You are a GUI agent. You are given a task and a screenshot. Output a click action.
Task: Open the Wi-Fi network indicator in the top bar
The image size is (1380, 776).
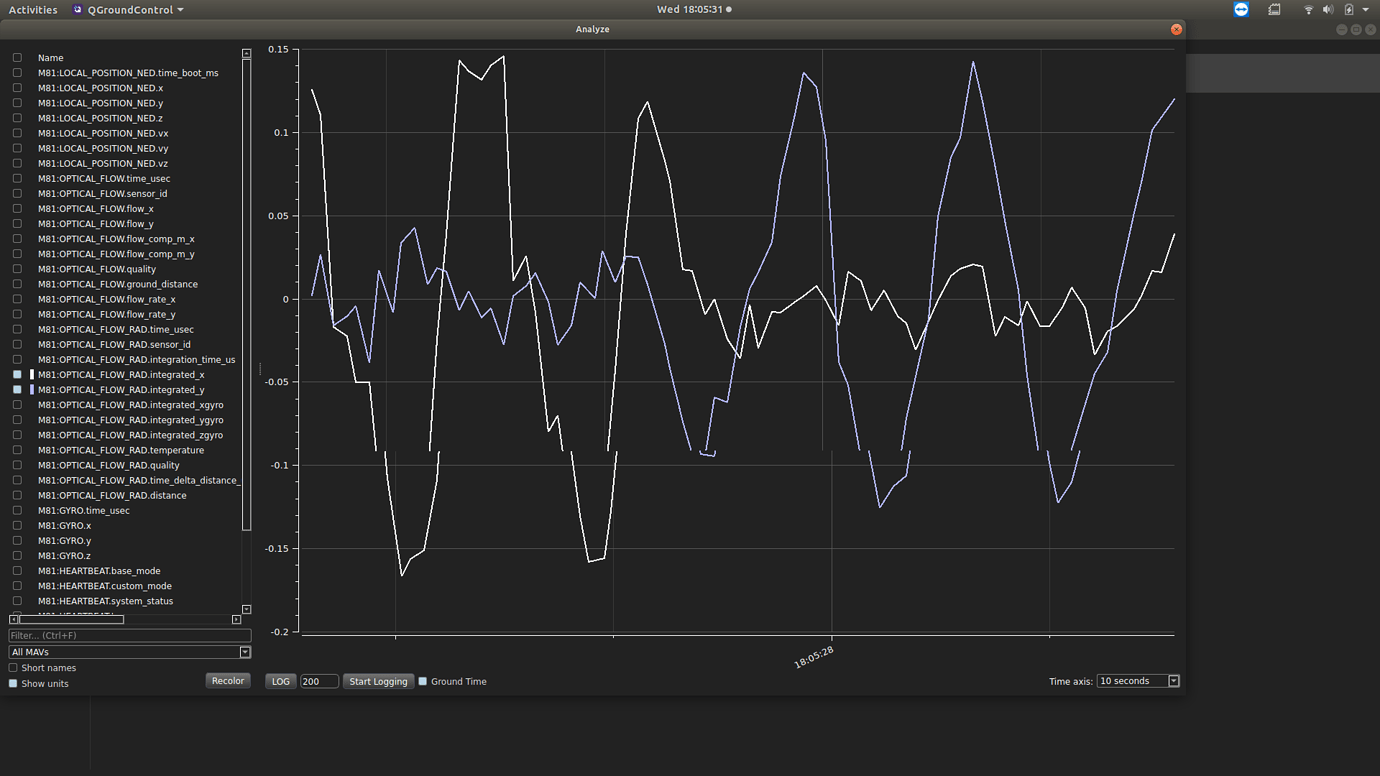pyautogui.click(x=1307, y=10)
